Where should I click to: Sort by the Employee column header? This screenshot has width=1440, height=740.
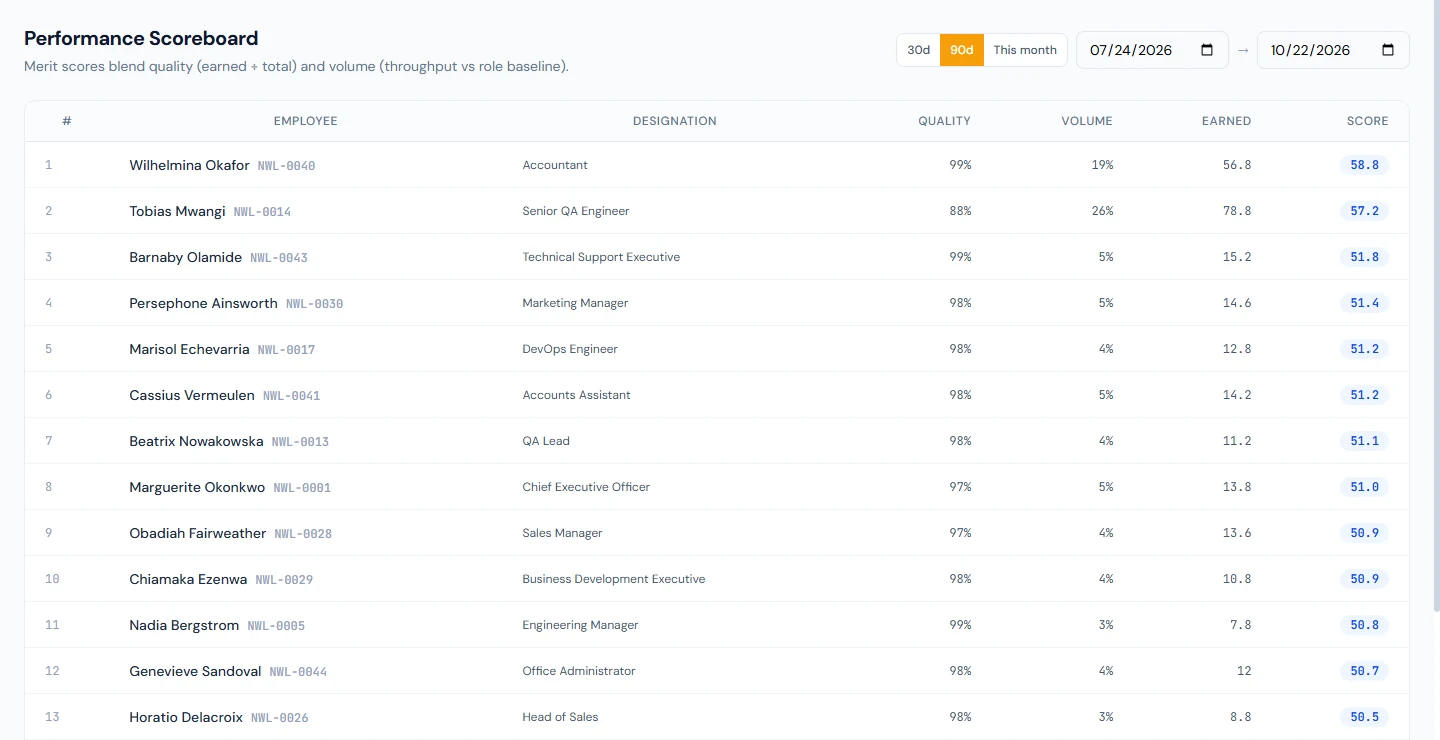305,121
